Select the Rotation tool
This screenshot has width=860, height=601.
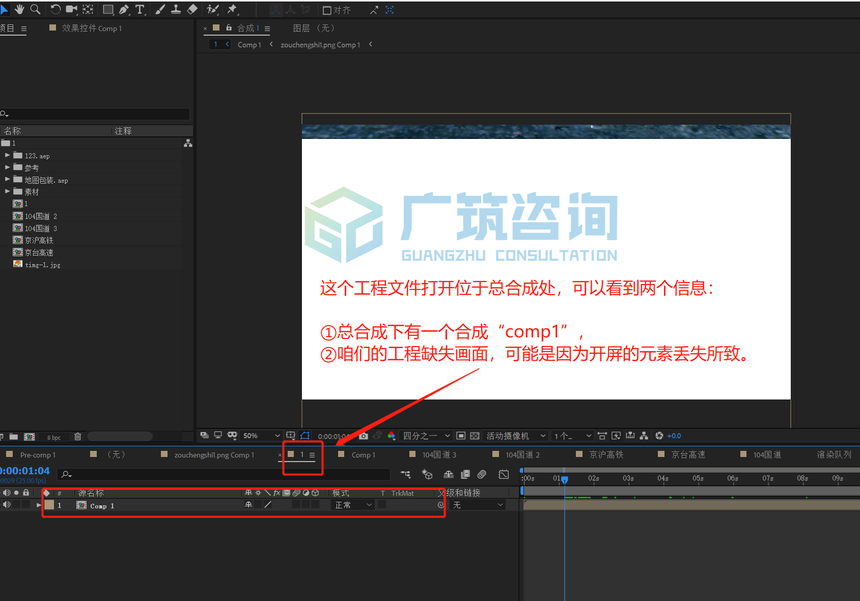pyautogui.click(x=55, y=9)
